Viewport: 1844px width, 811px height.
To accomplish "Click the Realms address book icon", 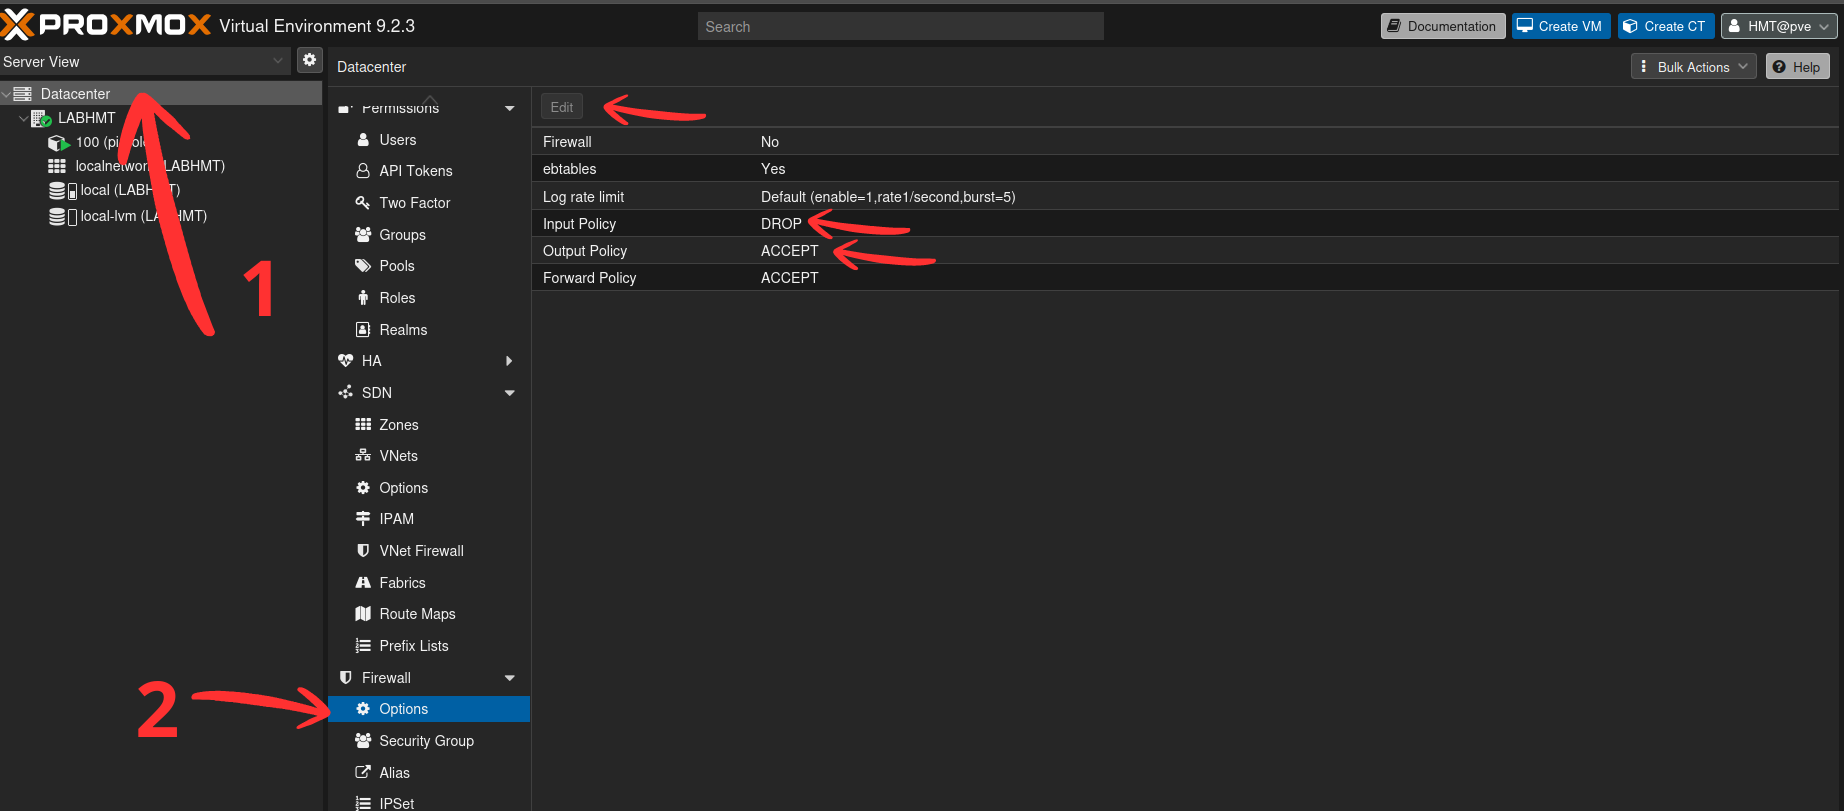I will pyautogui.click(x=363, y=330).
